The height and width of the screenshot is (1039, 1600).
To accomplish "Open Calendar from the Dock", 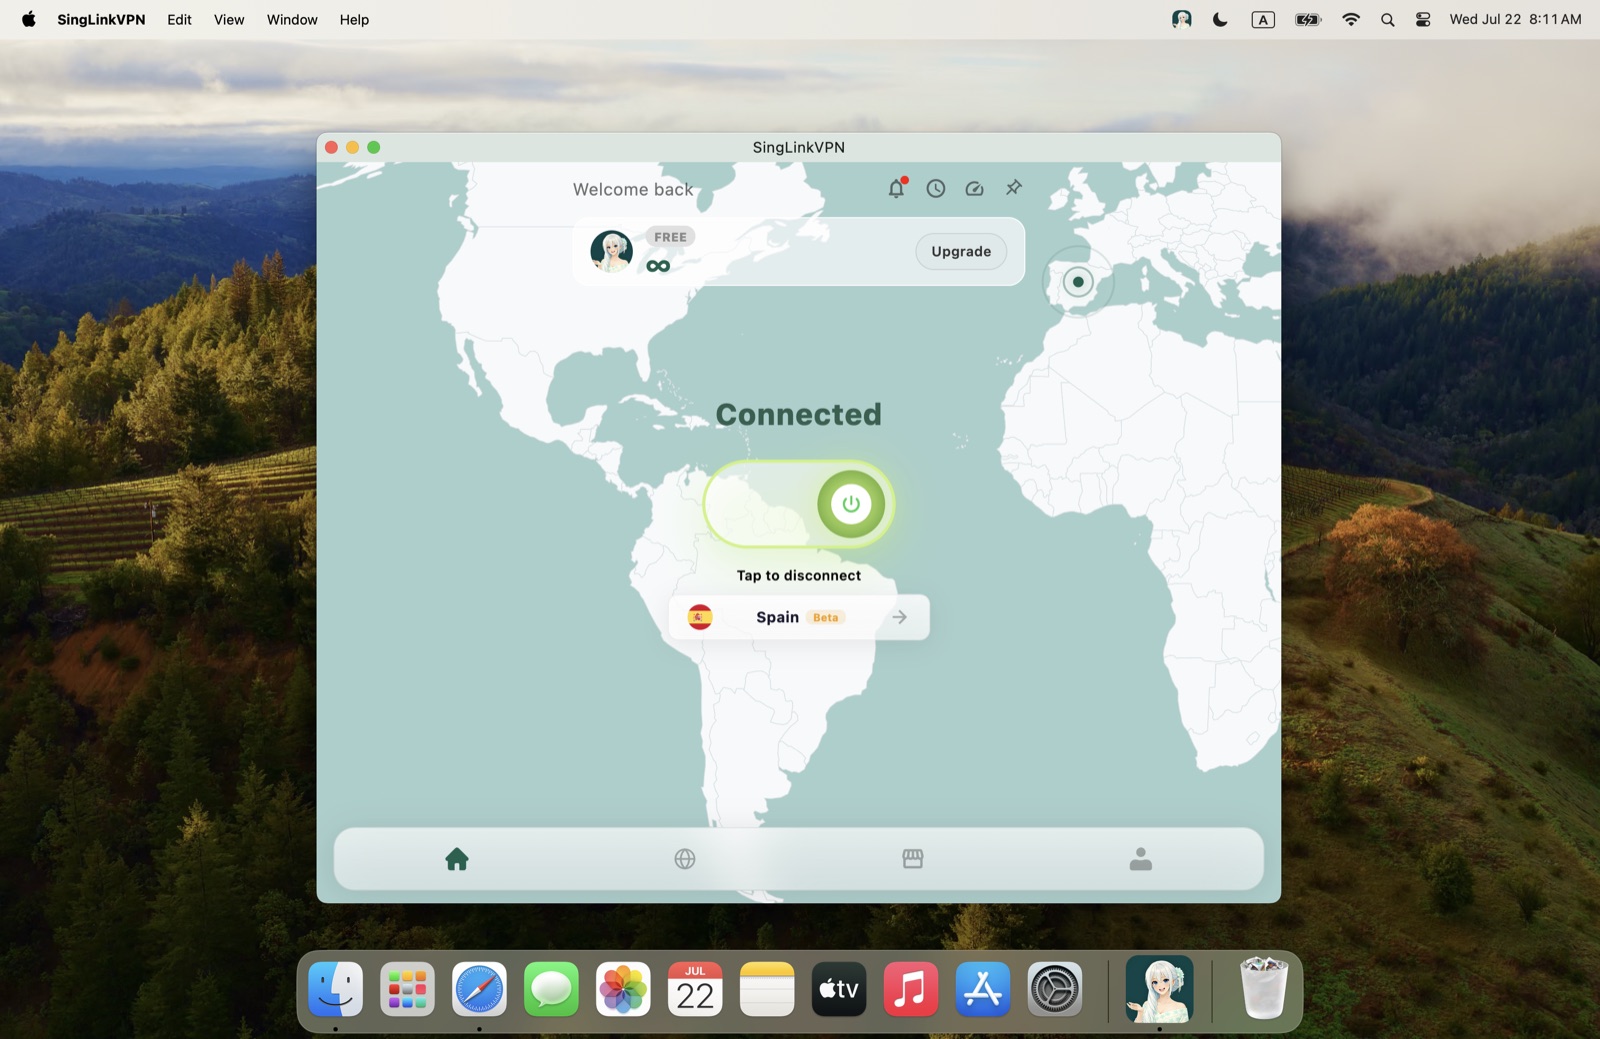I will click(x=696, y=989).
